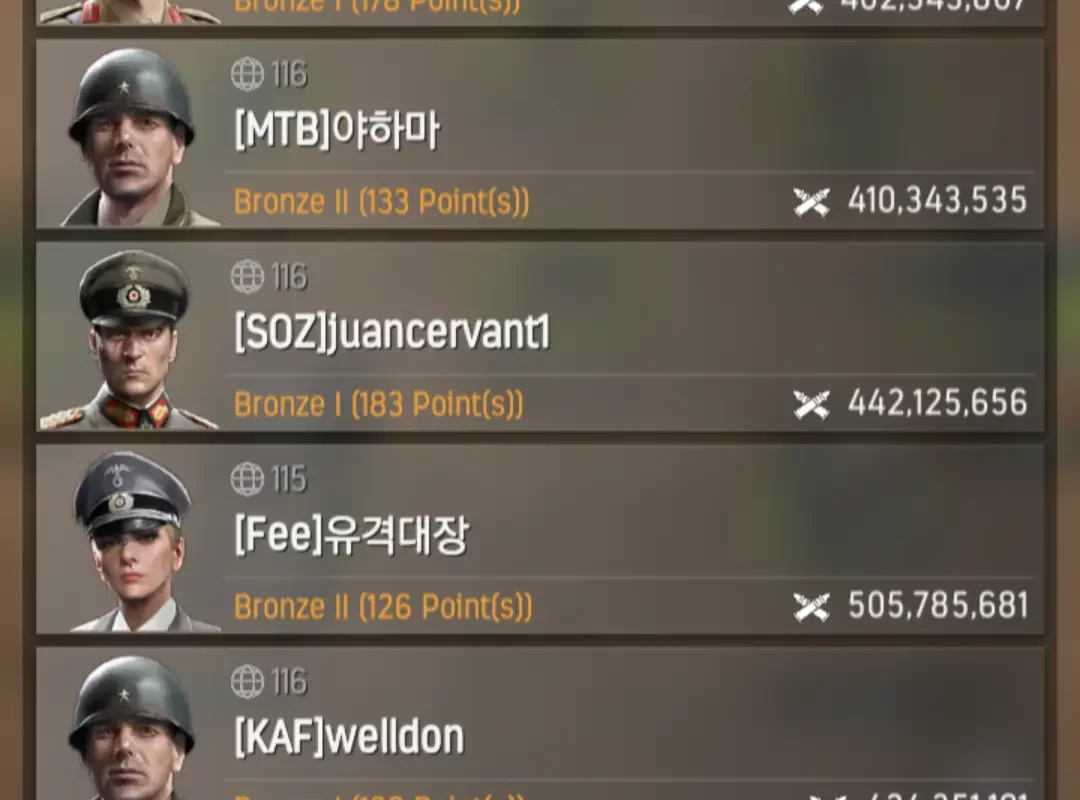Select the player name [SOZ]juancervant1
The width and height of the screenshot is (1080, 800).
point(392,332)
